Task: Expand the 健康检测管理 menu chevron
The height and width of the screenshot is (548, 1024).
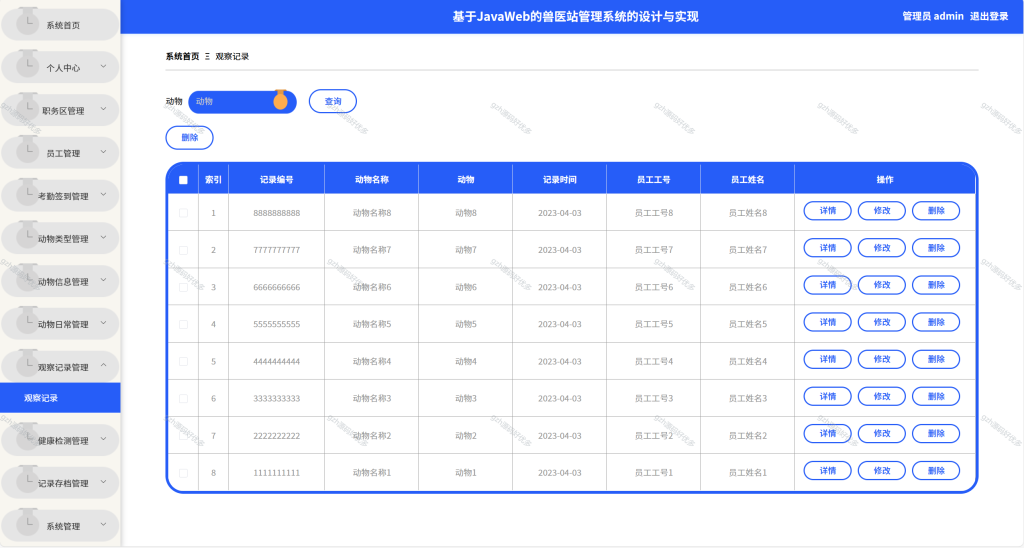Action: [x=103, y=440]
